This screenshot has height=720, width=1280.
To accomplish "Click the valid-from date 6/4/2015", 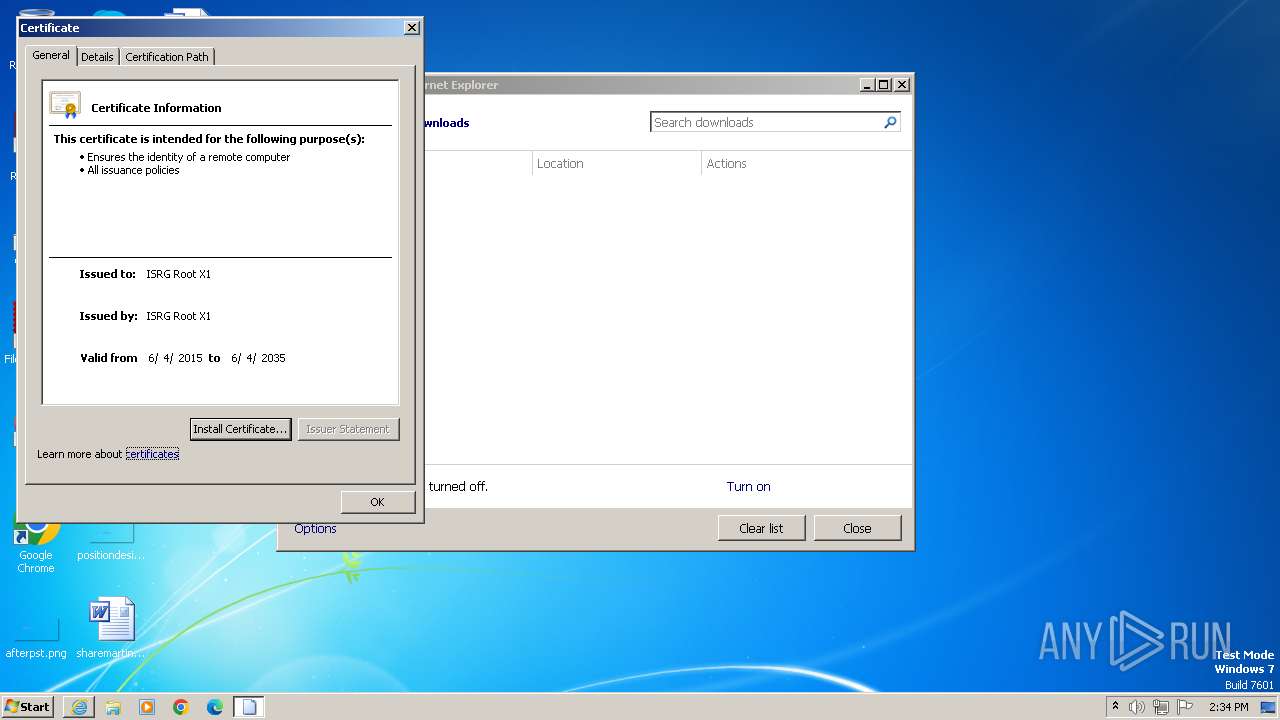I will click(175, 358).
